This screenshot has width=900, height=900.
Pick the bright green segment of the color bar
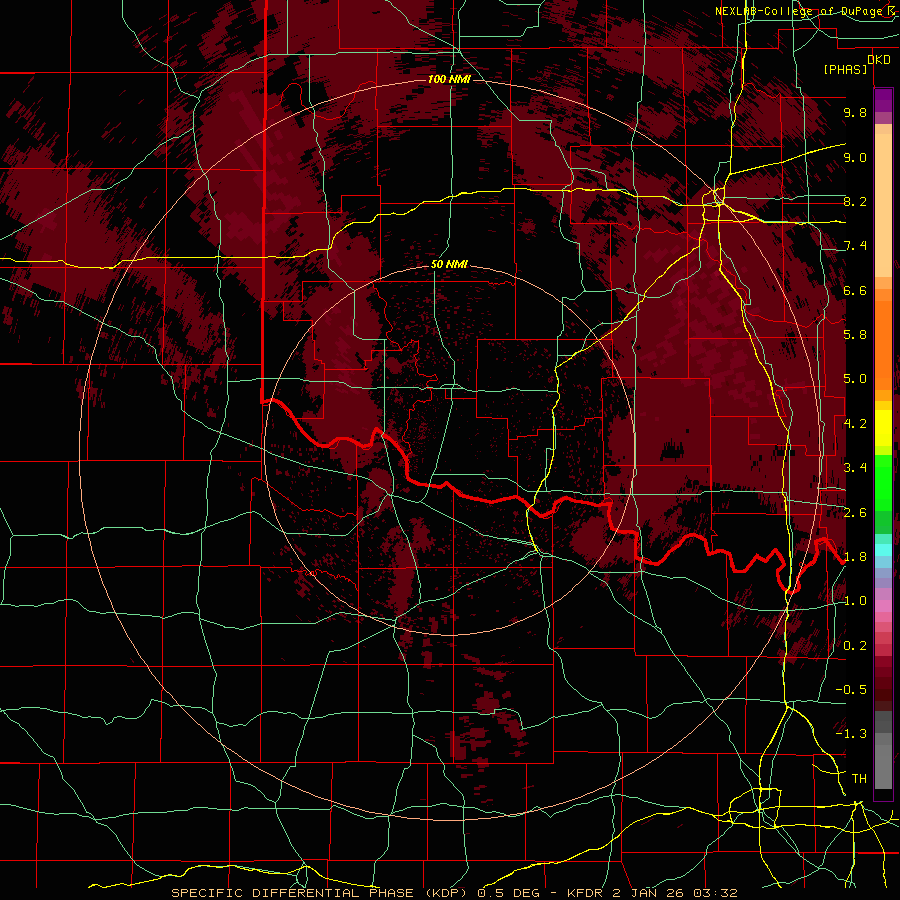click(883, 483)
